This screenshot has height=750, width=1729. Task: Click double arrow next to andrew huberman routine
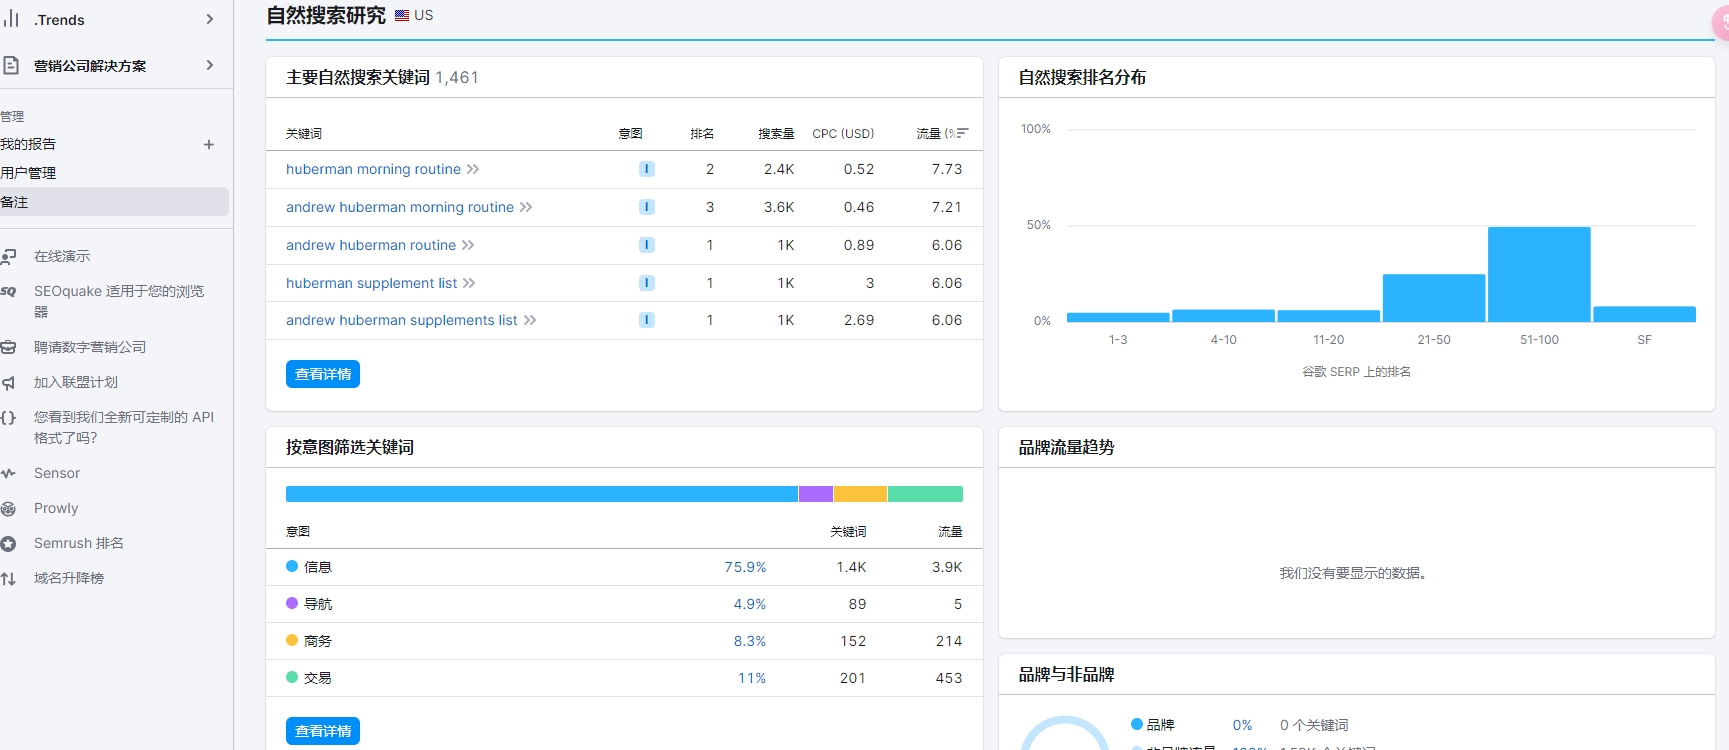coord(468,245)
